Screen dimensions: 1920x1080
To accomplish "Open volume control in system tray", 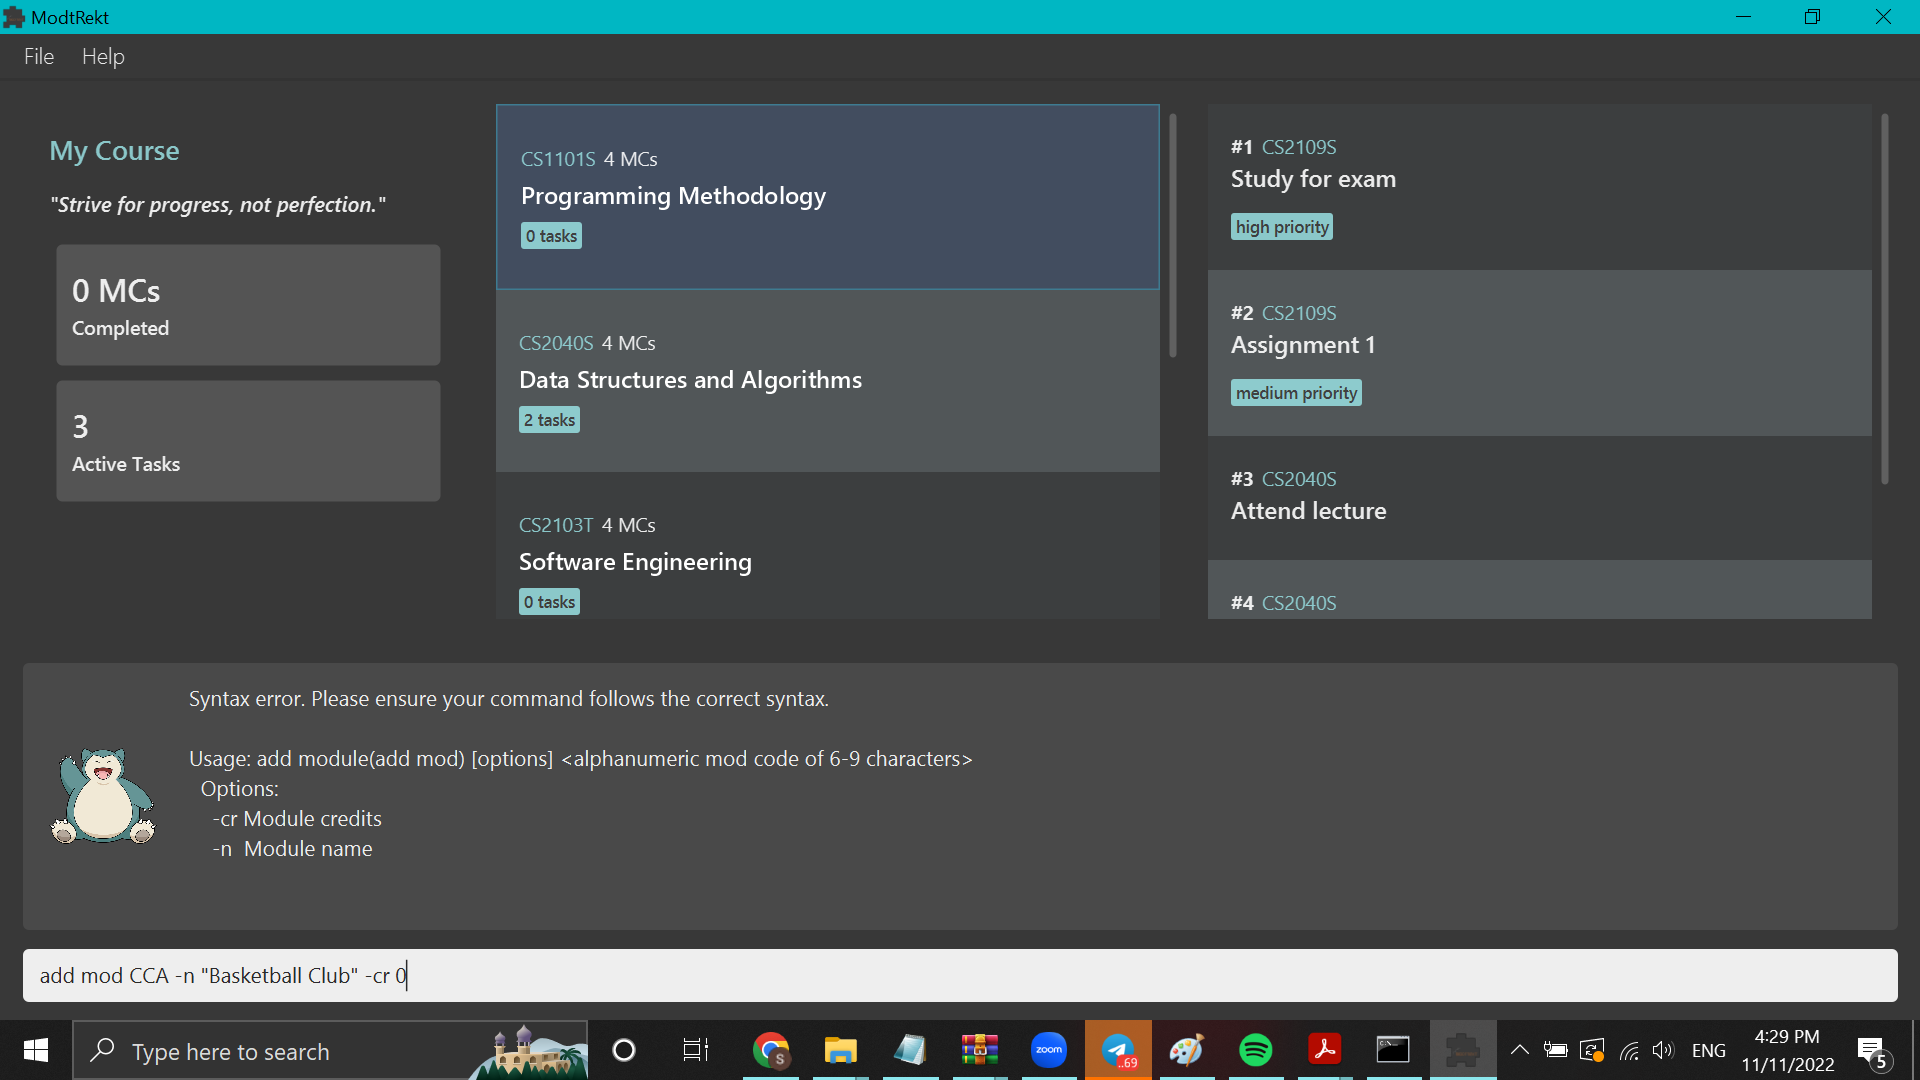I will (x=1662, y=1050).
